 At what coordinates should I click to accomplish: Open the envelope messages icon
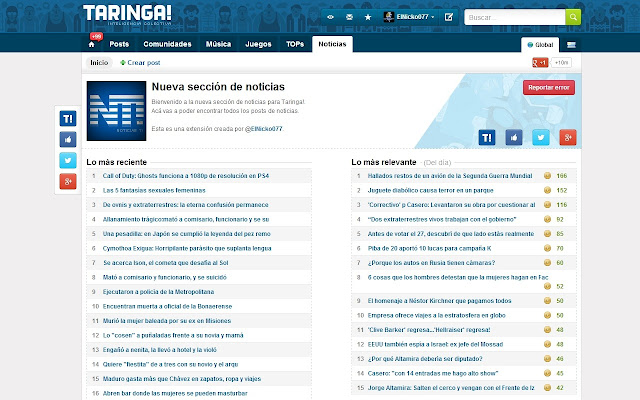(349, 17)
